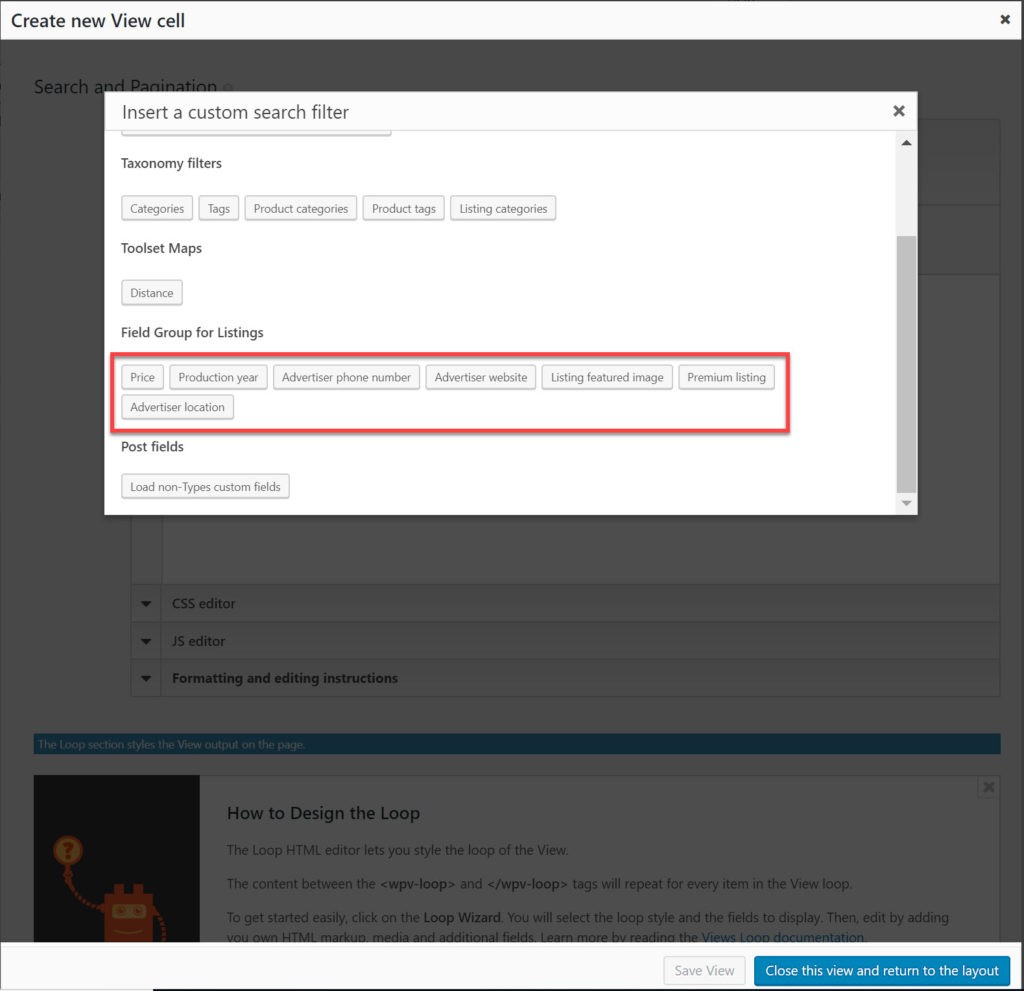Add the Advertiser location filter

point(177,407)
